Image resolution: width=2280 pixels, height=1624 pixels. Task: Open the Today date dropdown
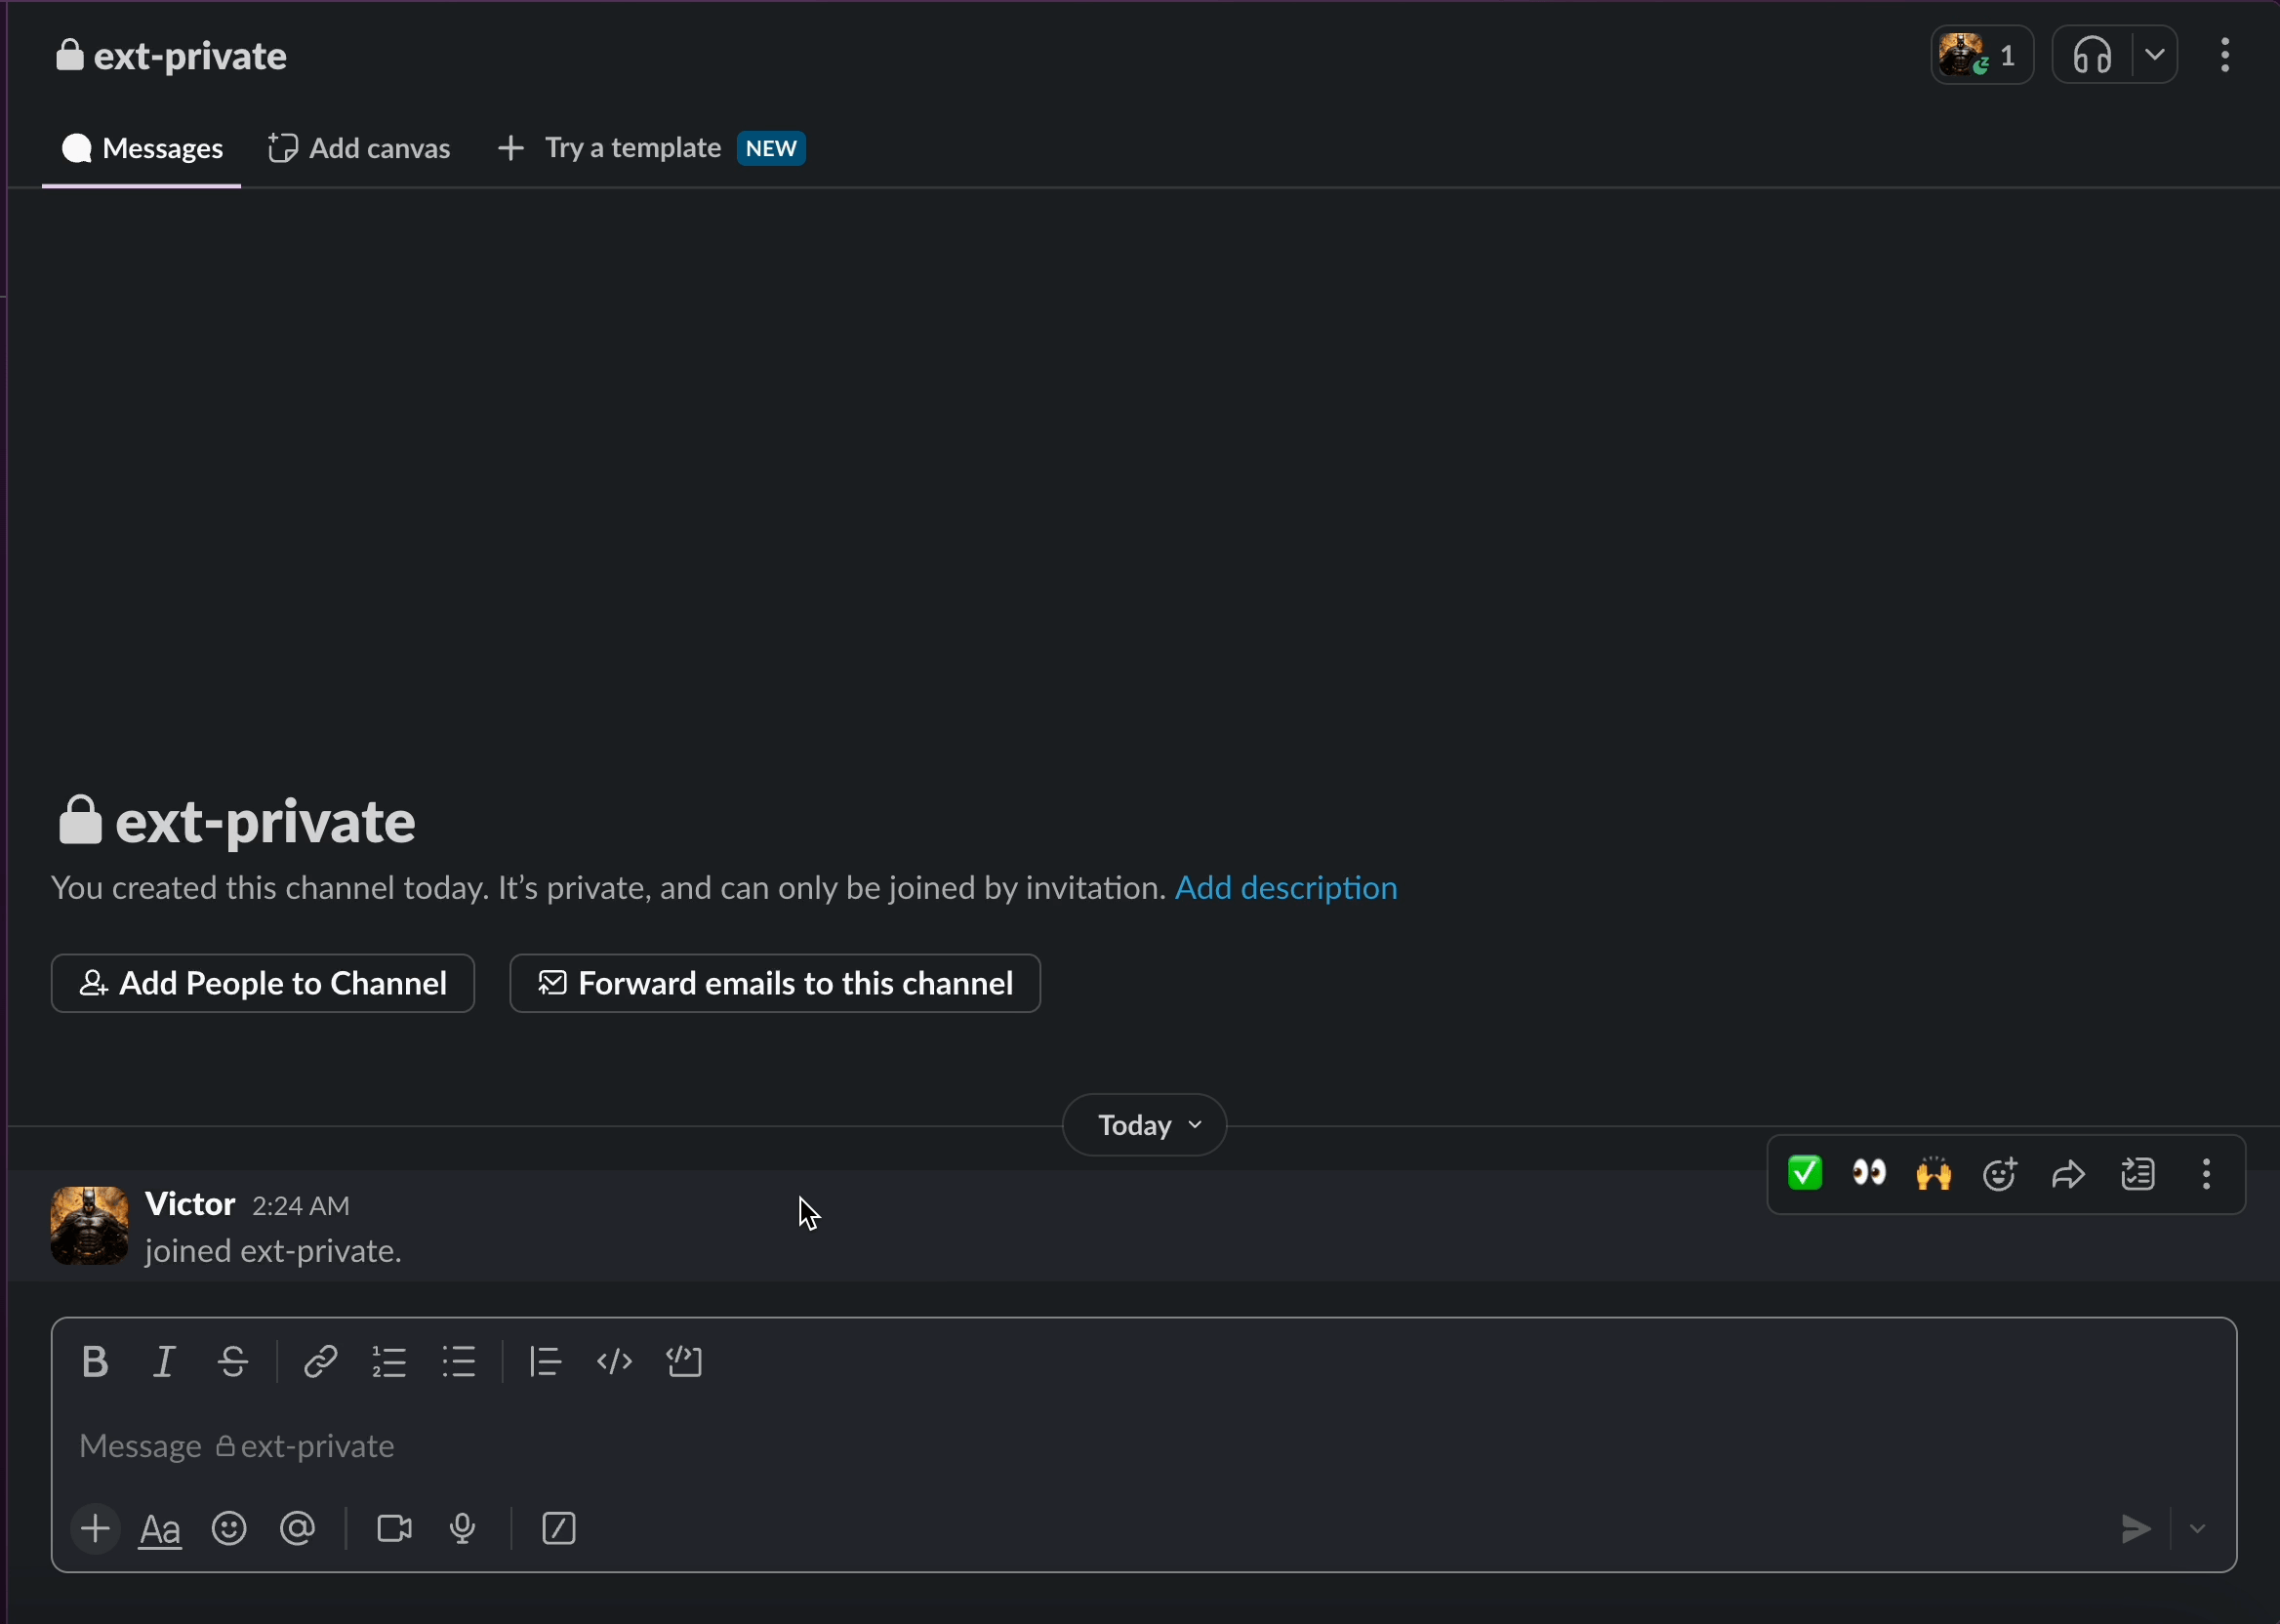(1144, 1125)
